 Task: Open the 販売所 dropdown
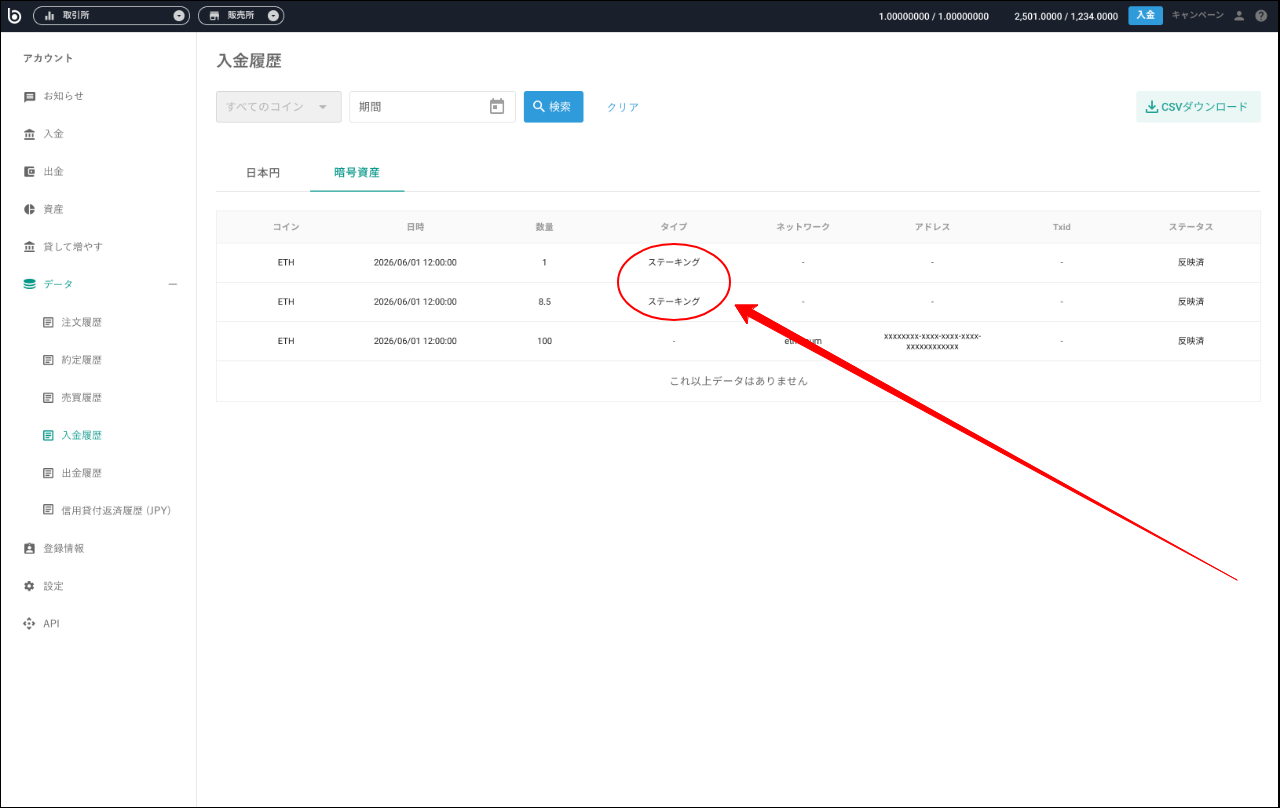pyautogui.click(x=241, y=16)
